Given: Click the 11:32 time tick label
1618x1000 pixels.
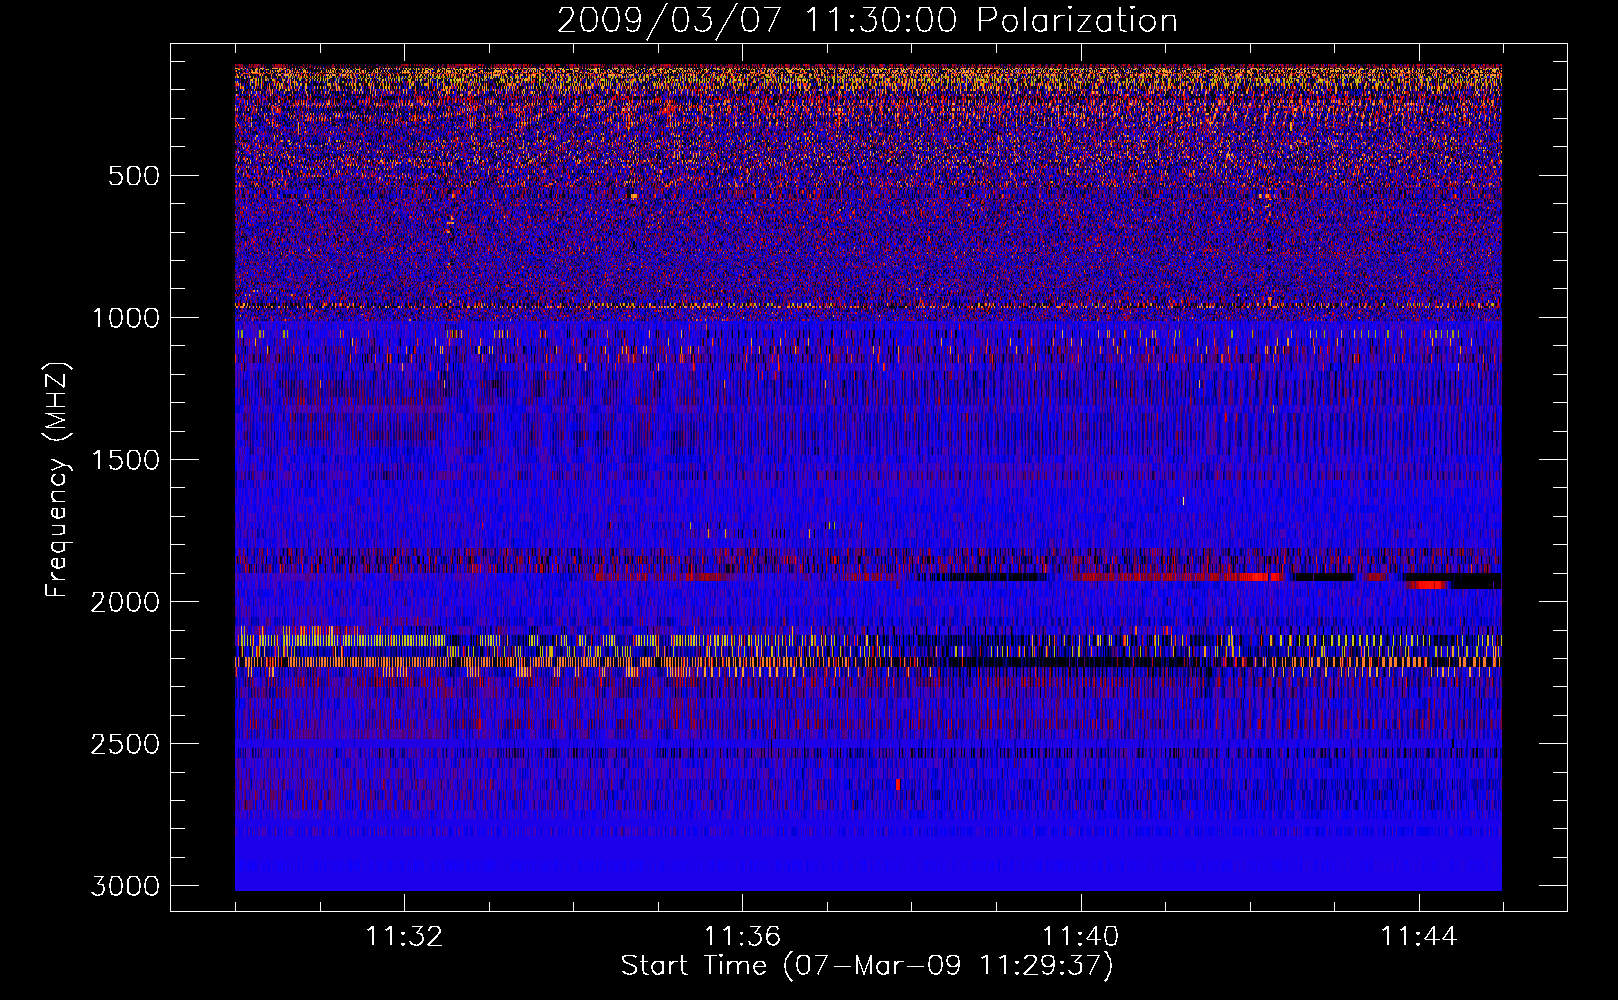Looking at the screenshot, I should click(404, 937).
